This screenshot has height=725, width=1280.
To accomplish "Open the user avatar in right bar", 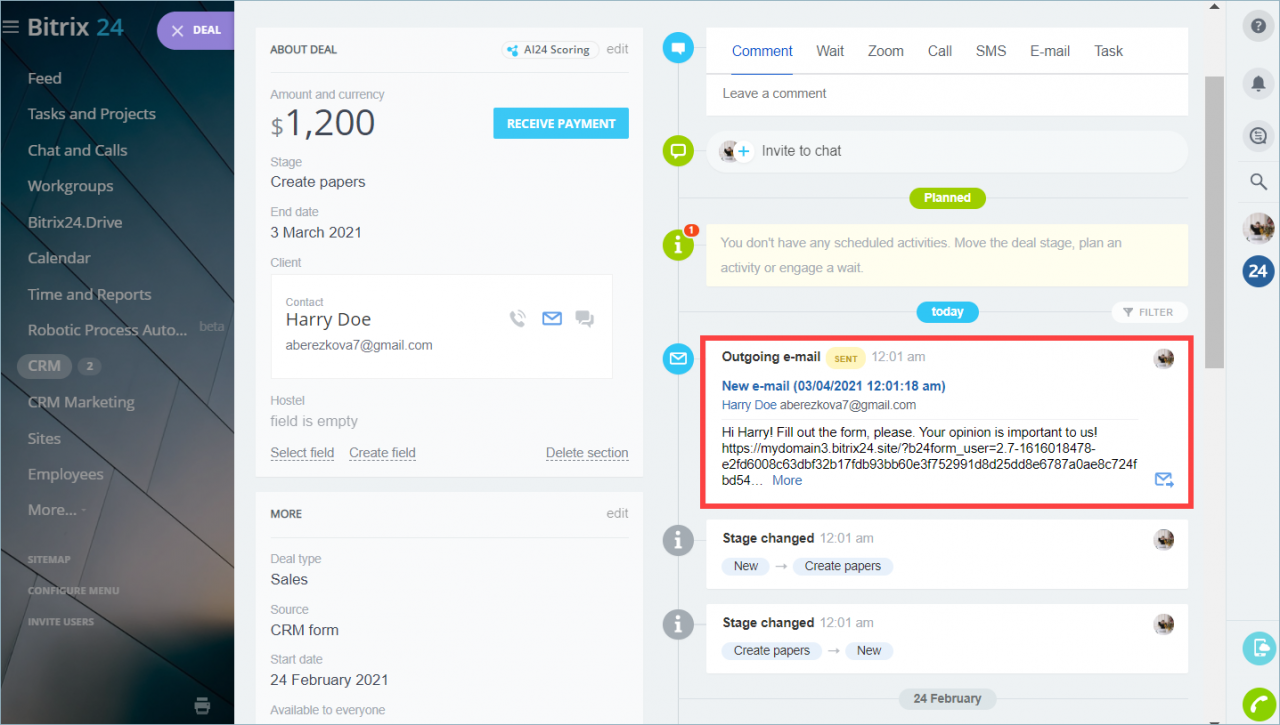I will [x=1258, y=228].
